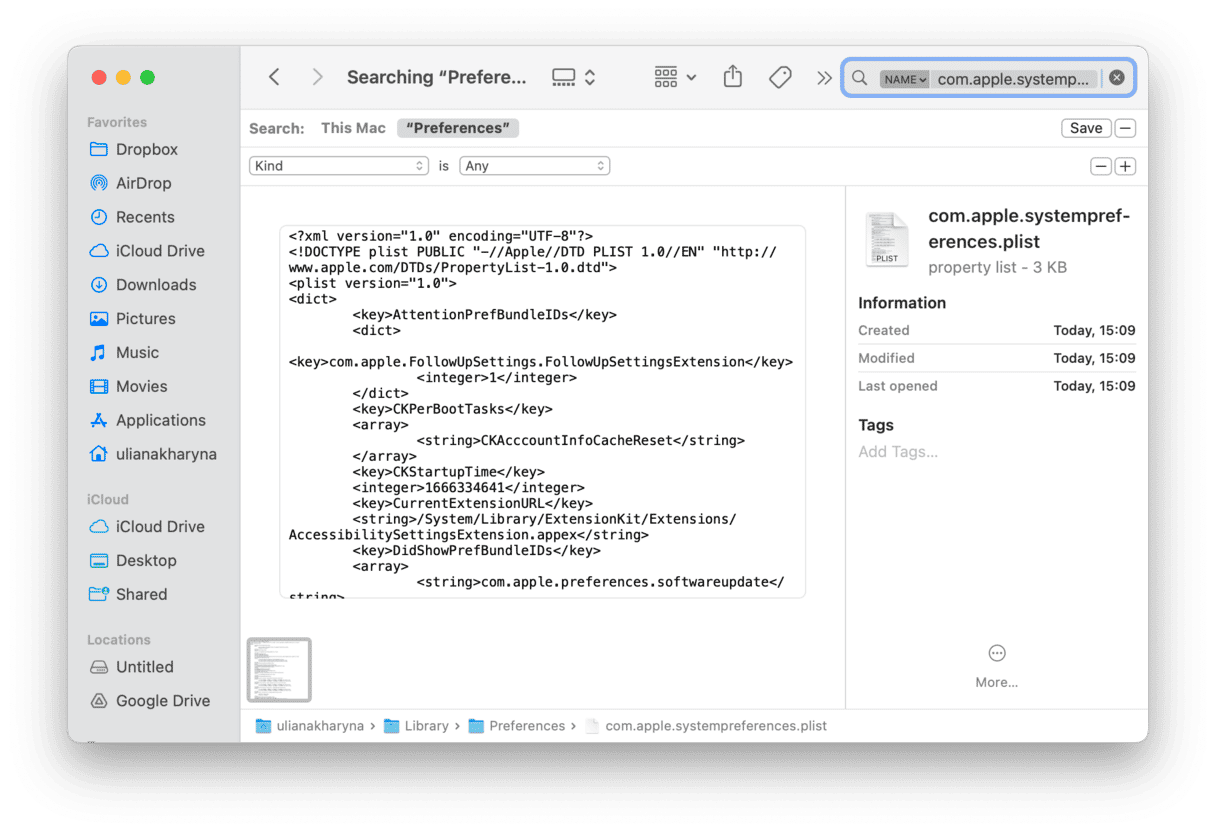Open the NAME search token dropdown

tap(904, 79)
